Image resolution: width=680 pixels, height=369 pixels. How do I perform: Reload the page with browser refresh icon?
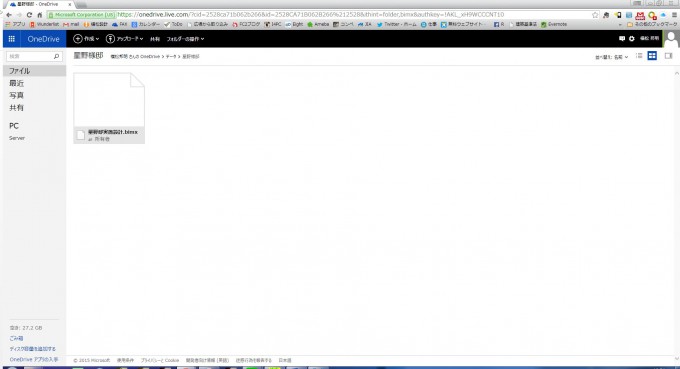coord(29,15)
